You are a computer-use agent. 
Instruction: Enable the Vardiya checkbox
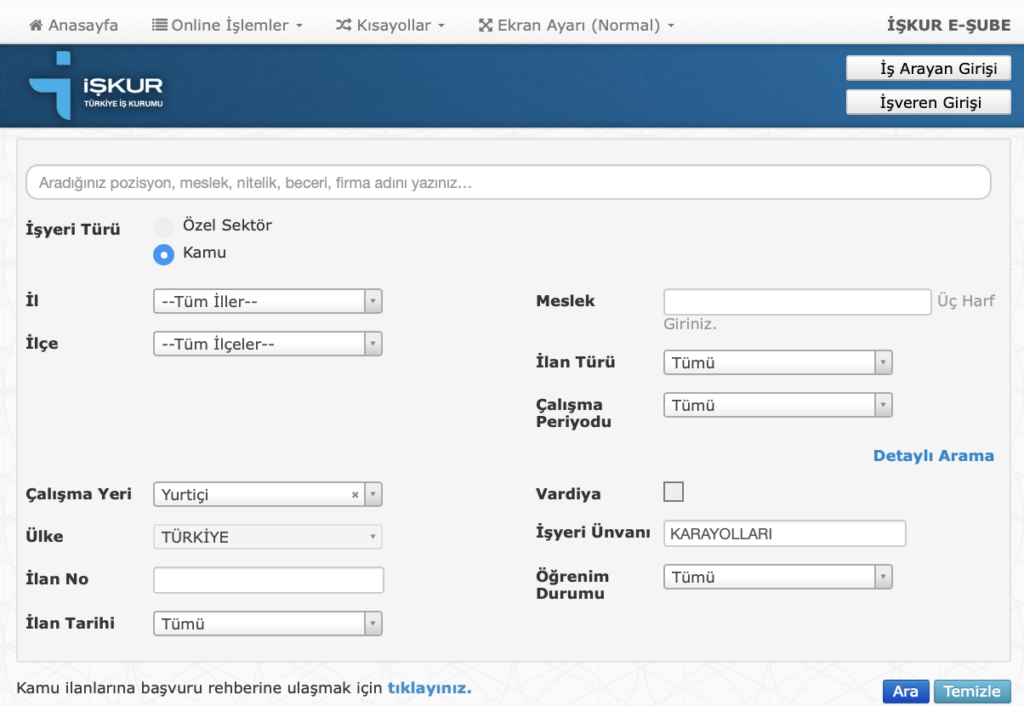674,492
